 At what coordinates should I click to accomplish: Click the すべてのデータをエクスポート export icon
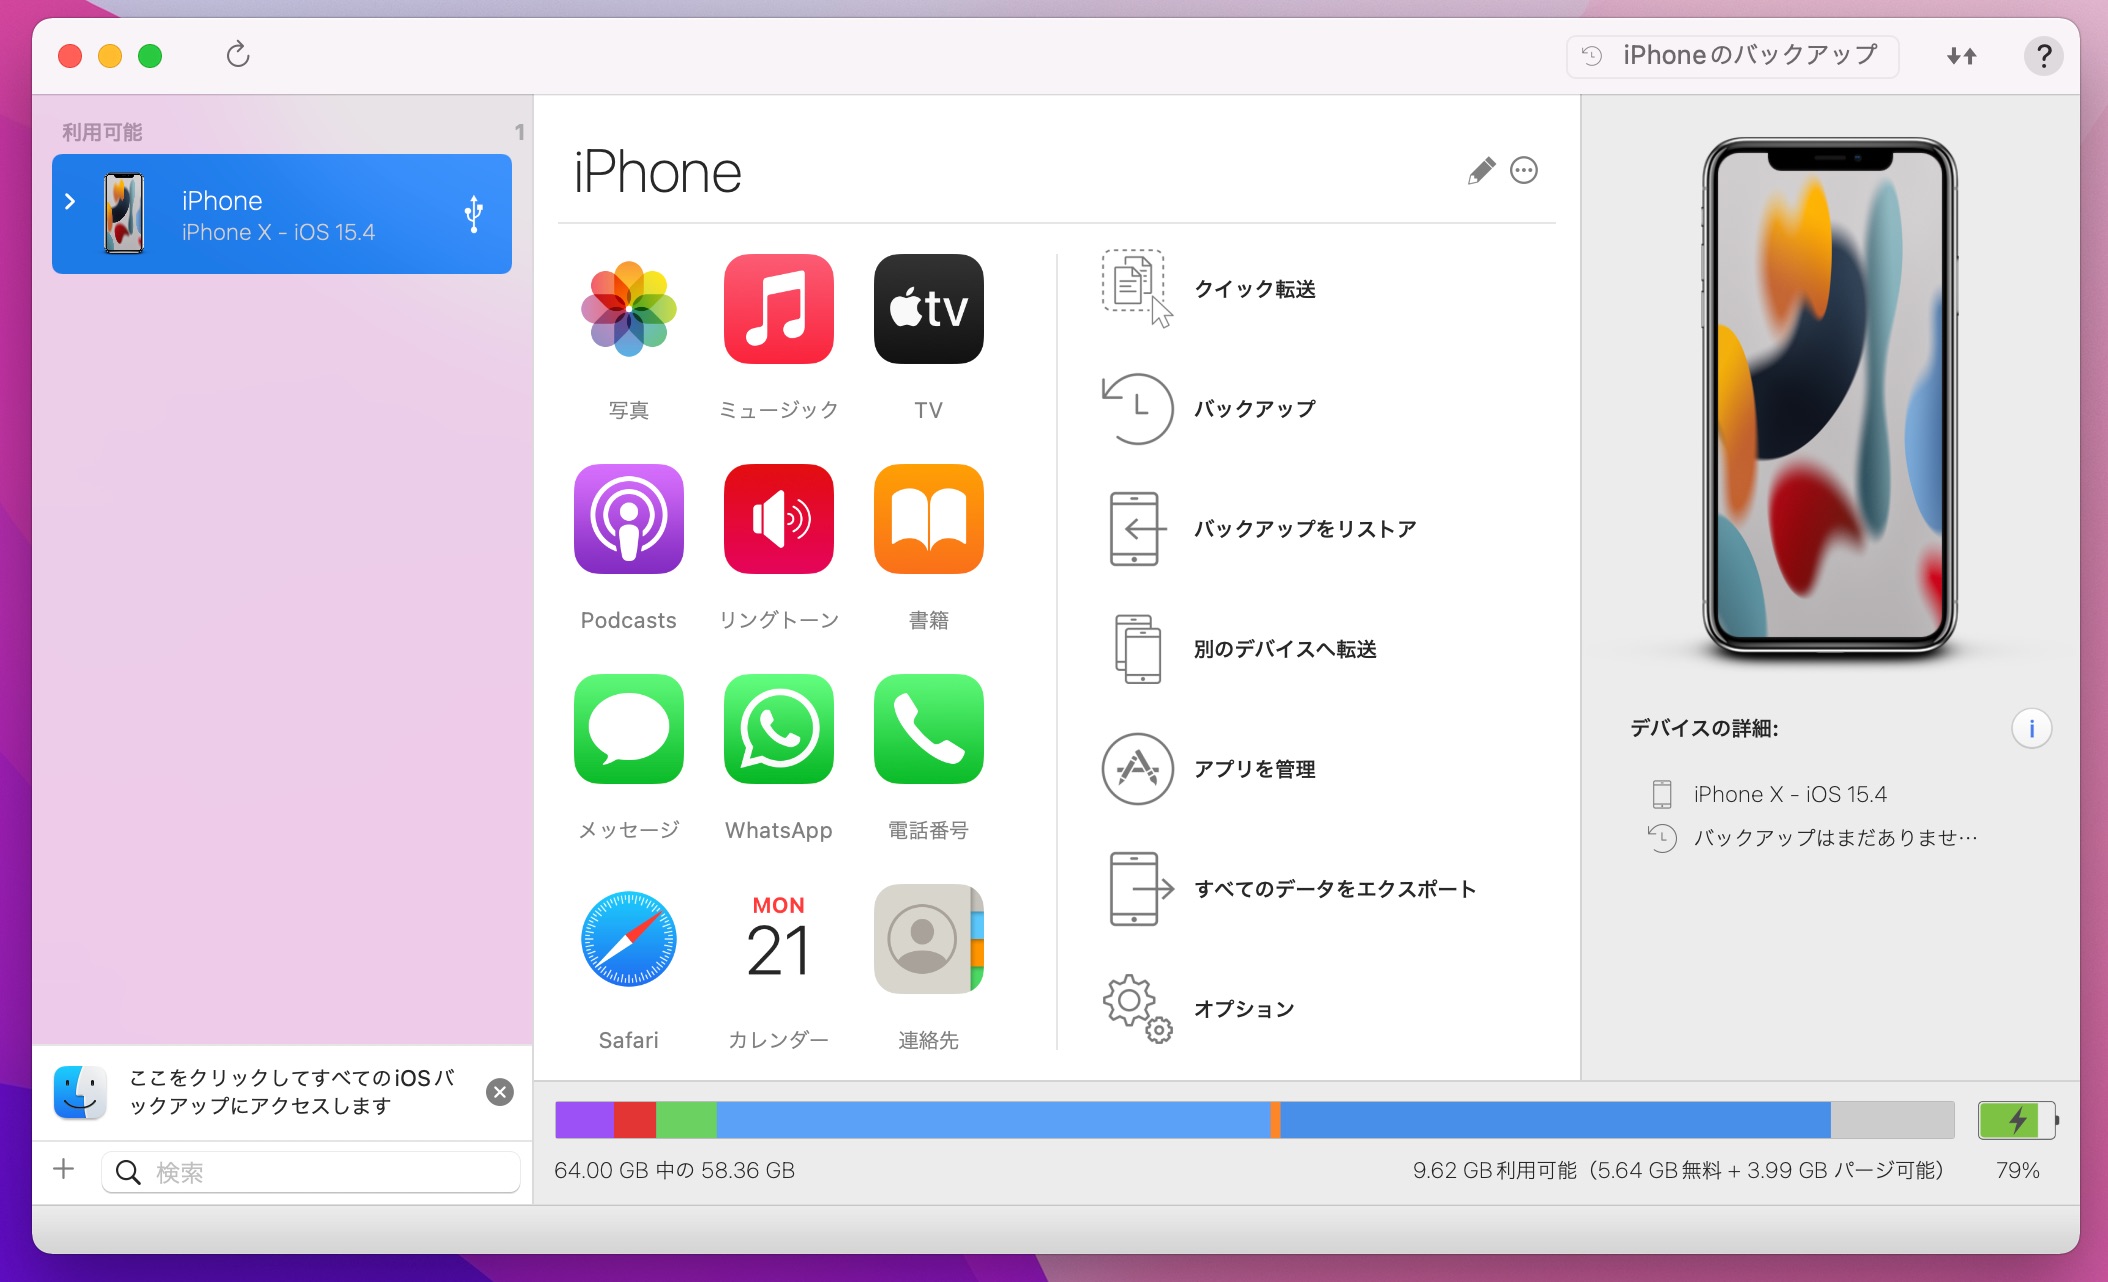[x=1140, y=888]
